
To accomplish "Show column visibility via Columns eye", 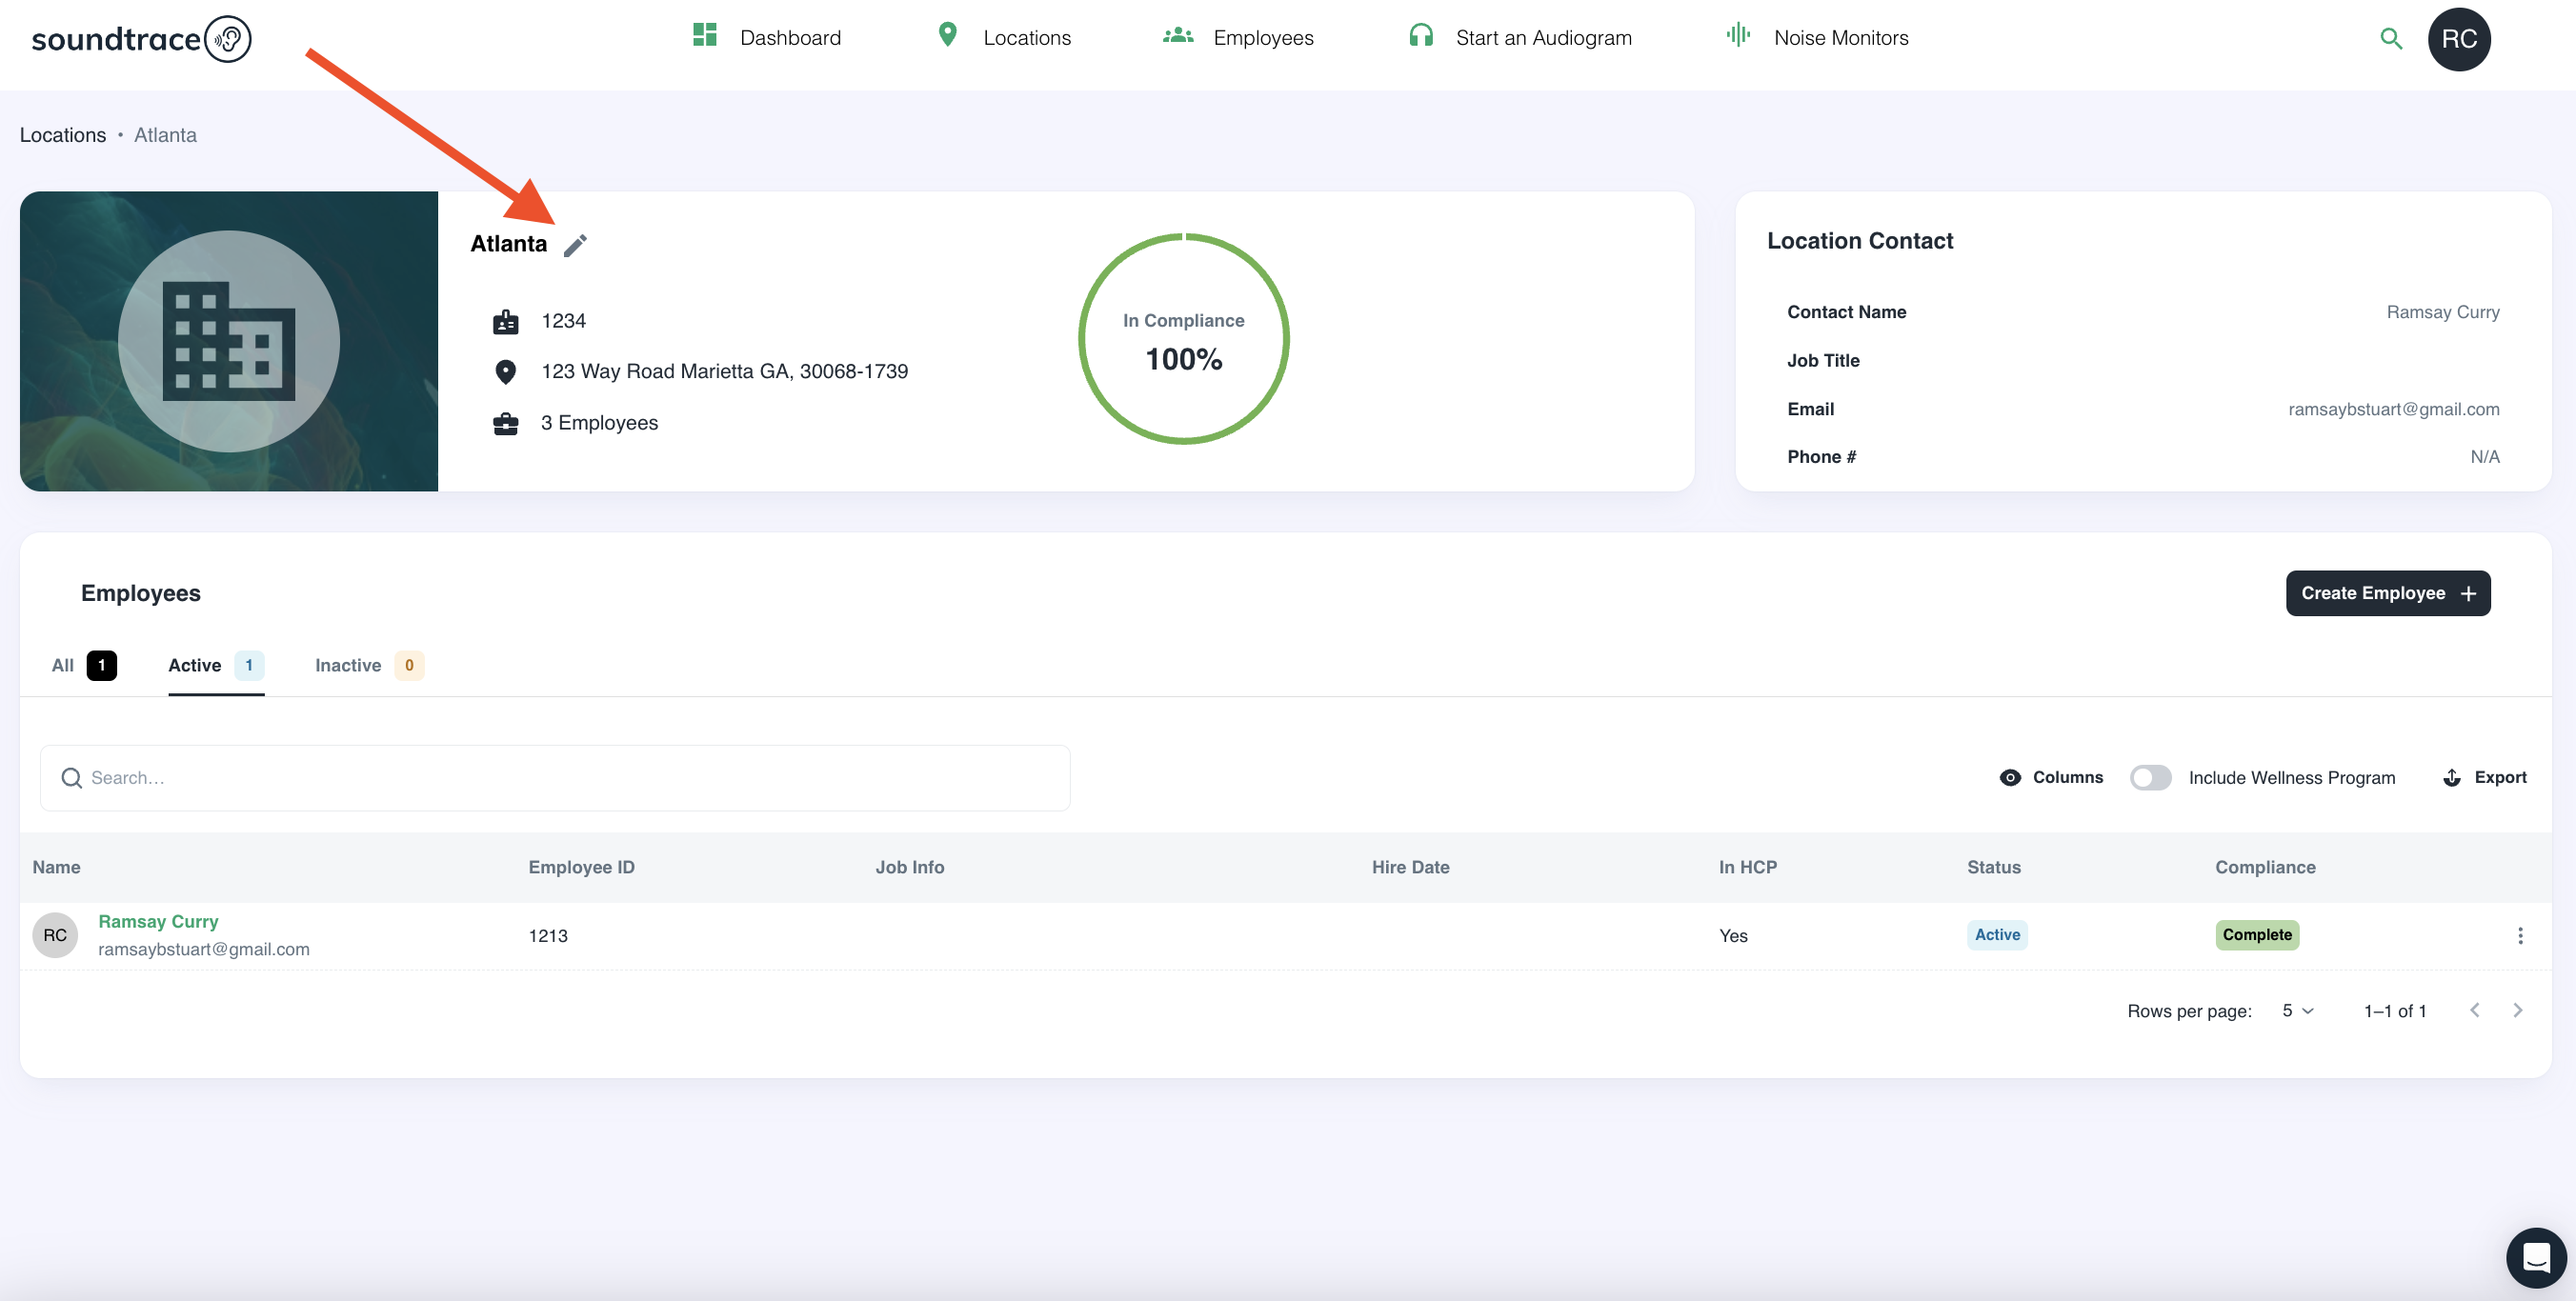I will point(2010,777).
